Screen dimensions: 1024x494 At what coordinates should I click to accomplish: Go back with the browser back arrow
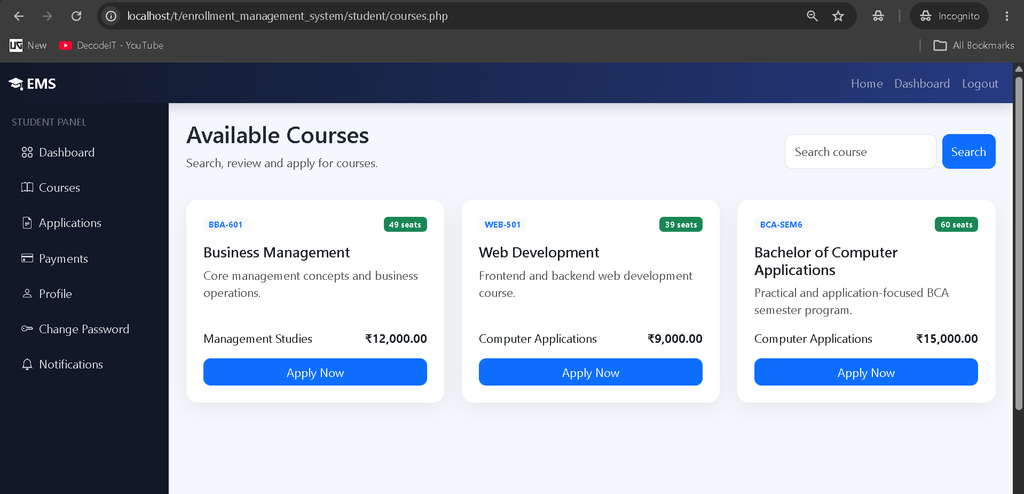coord(18,16)
